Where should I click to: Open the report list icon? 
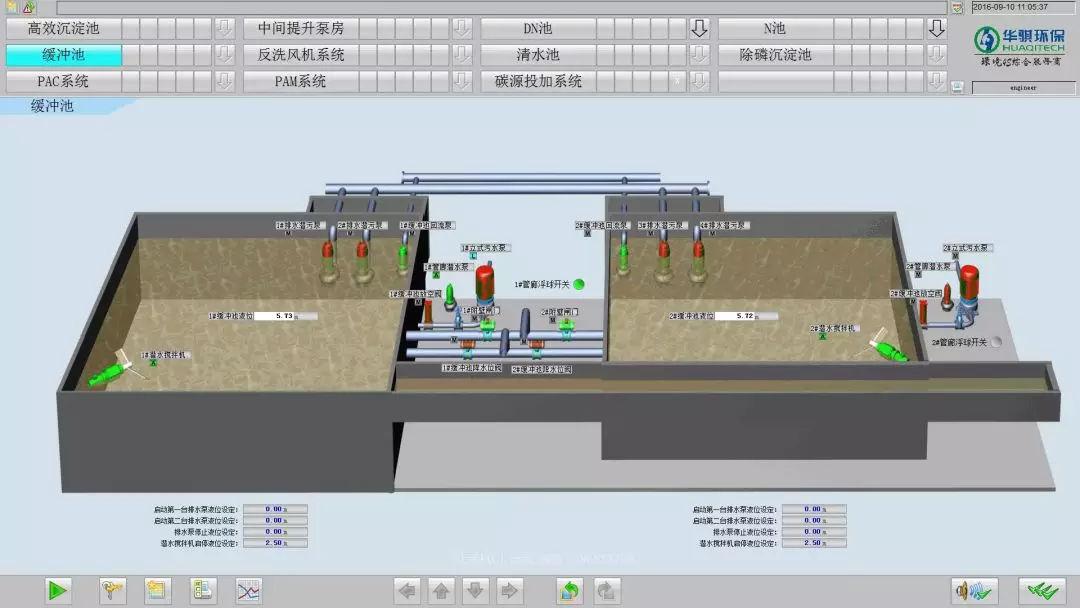(x=202, y=591)
